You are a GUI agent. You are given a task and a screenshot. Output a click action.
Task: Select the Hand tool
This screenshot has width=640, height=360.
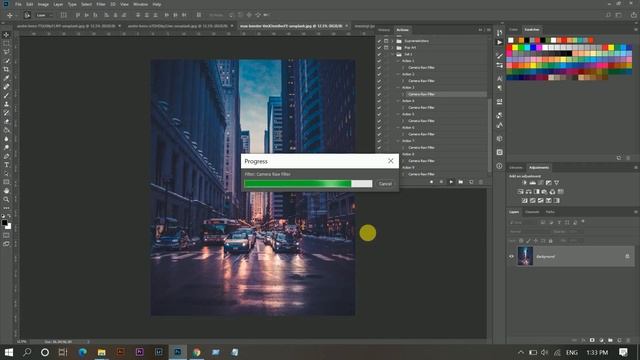click(6, 191)
